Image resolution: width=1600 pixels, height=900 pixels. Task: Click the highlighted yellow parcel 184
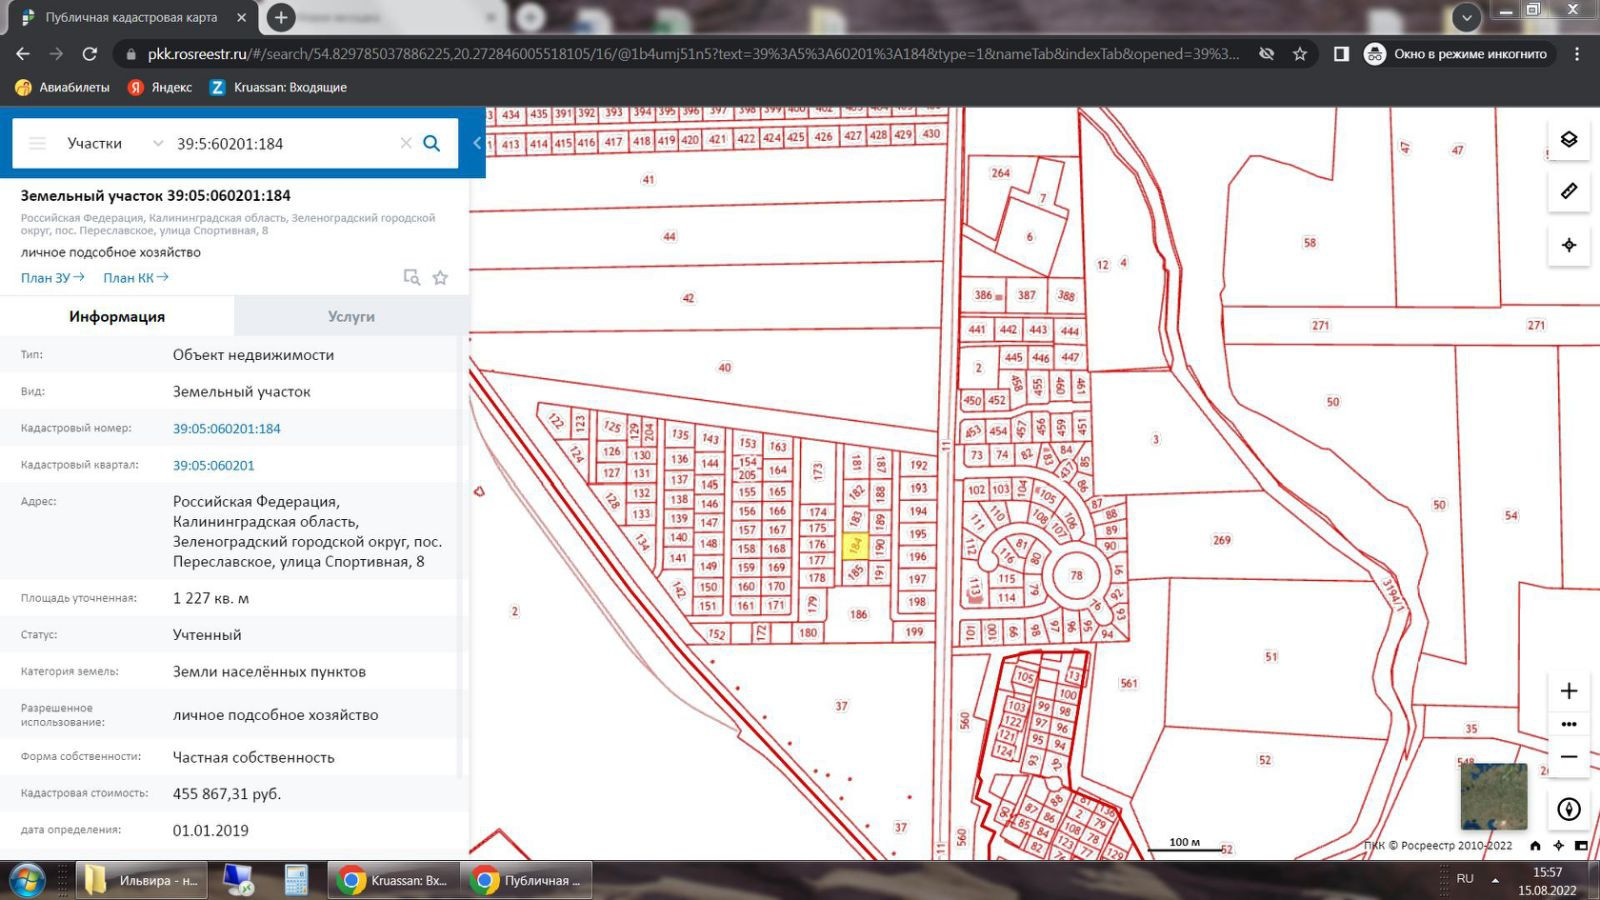tap(855, 546)
